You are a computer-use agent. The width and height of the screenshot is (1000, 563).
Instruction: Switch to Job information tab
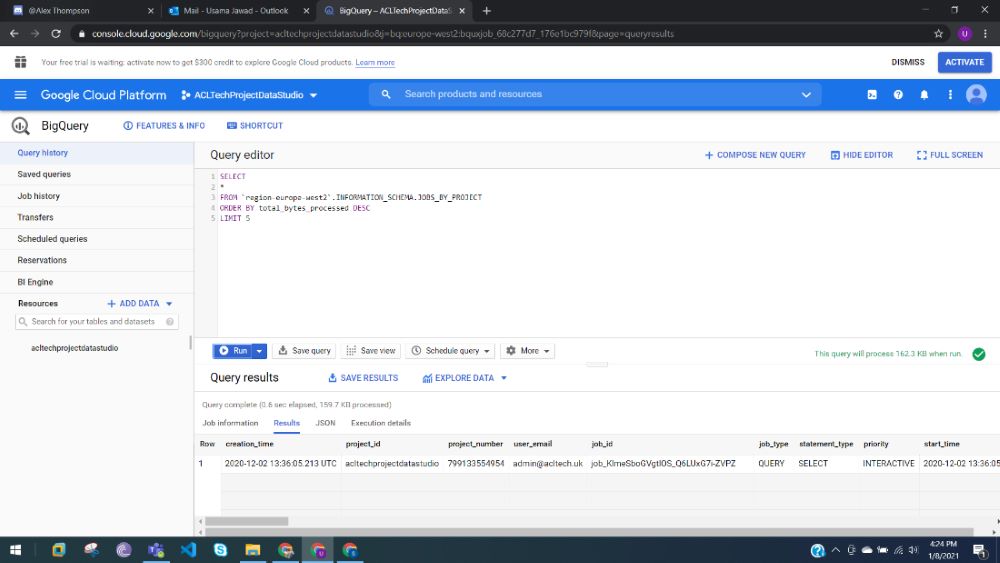(230, 423)
